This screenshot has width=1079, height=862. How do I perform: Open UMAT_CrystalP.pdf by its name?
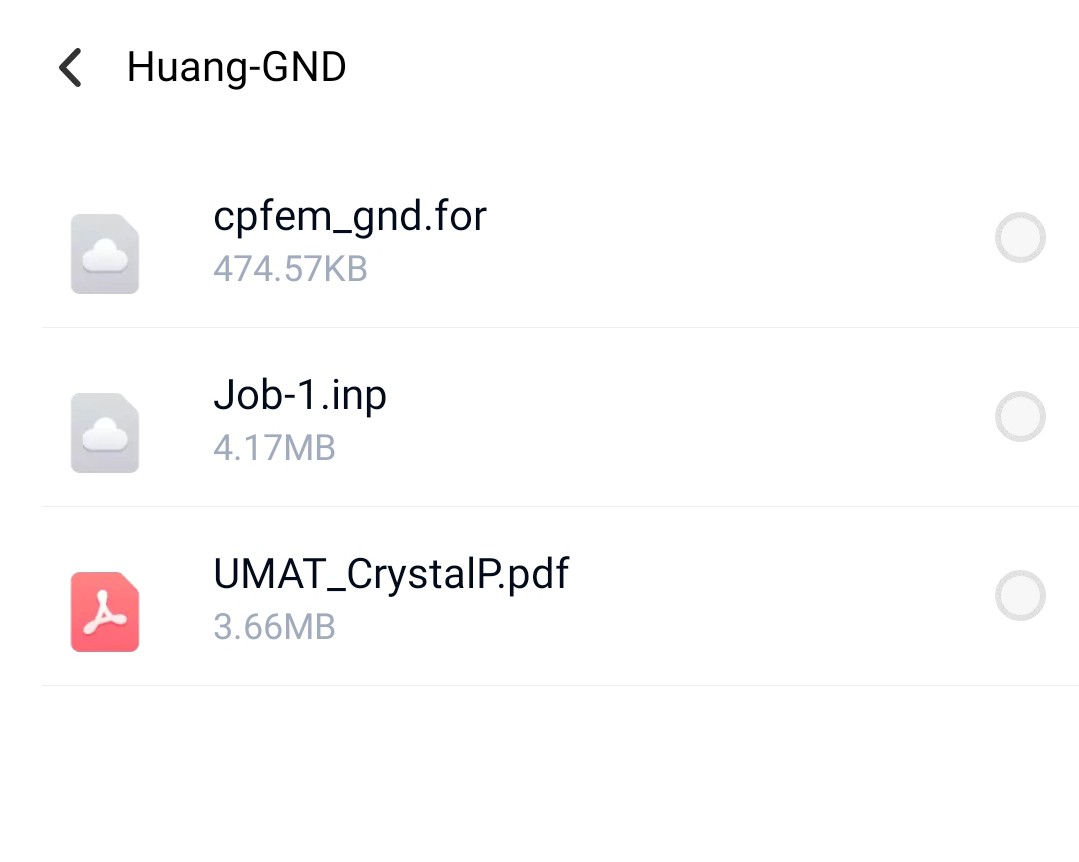(x=391, y=573)
